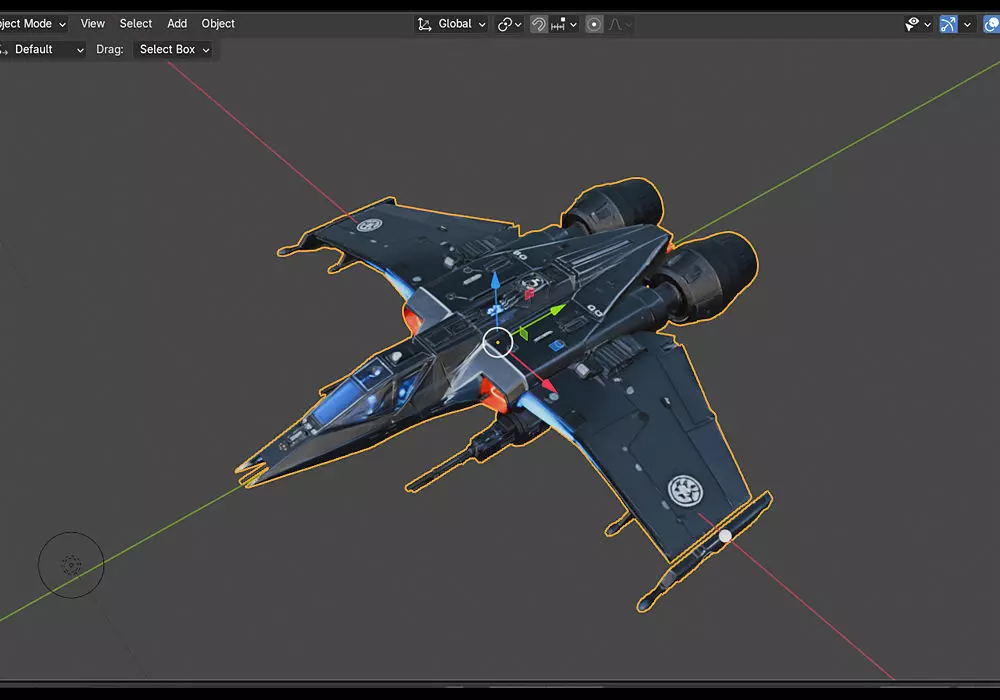Open the Select menu
This screenshot has height=700, width=1000.
(x=136, y=24)
